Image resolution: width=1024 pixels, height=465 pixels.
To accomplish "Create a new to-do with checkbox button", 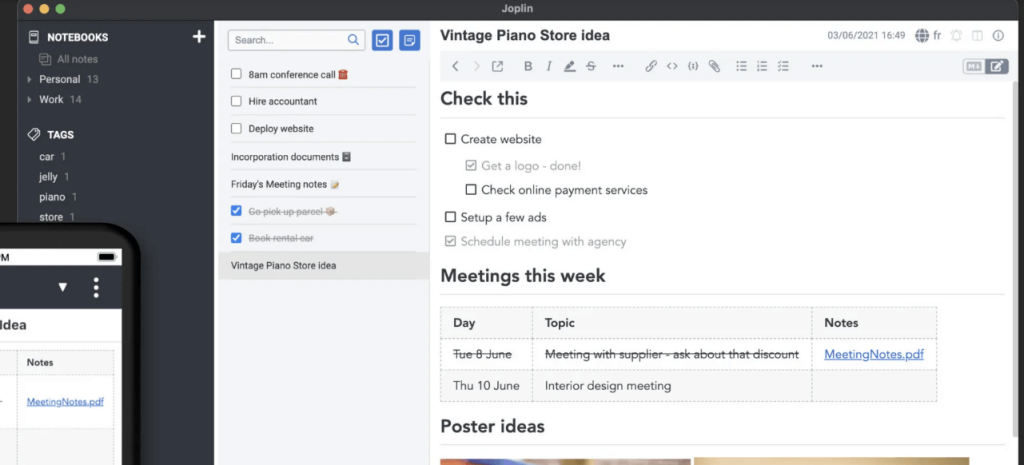I will click(x=382, y=40).
